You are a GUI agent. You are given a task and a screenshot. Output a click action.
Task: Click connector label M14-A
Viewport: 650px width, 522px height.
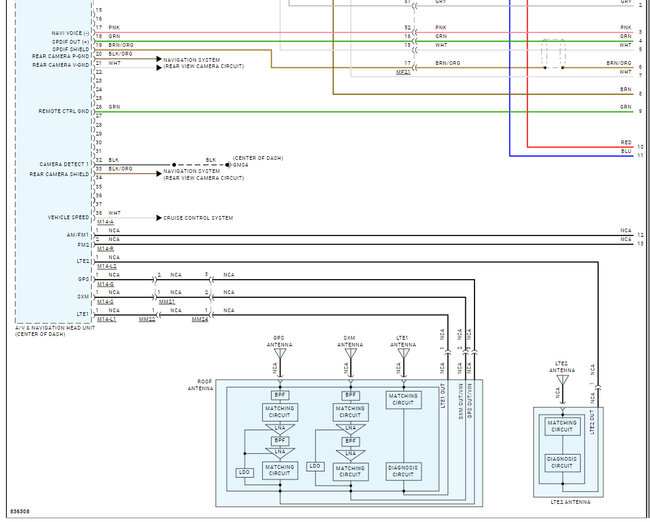[105, 222]
